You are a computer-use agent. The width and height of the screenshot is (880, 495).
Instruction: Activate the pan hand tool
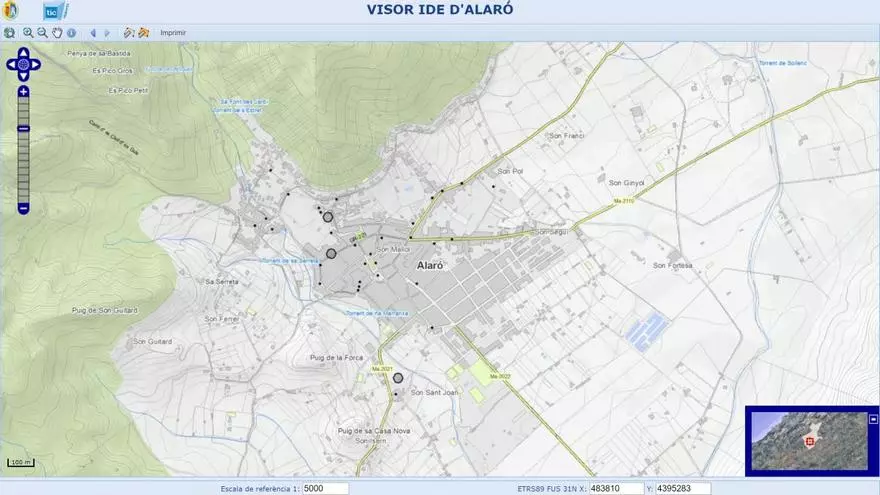coord(57,33)
